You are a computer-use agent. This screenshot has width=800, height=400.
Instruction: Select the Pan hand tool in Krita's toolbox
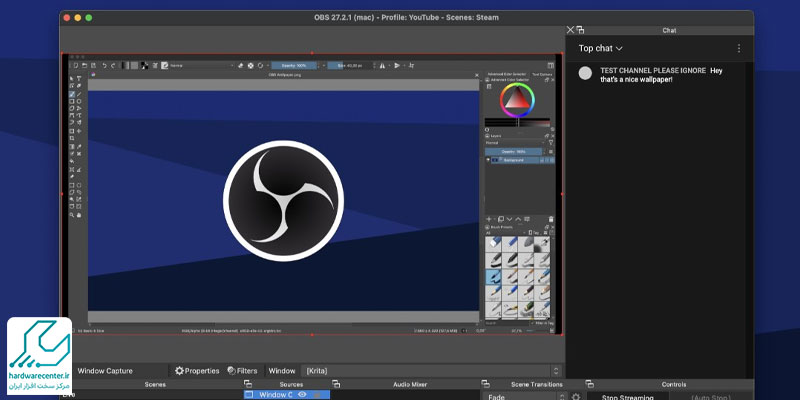(x=79, y=215)
